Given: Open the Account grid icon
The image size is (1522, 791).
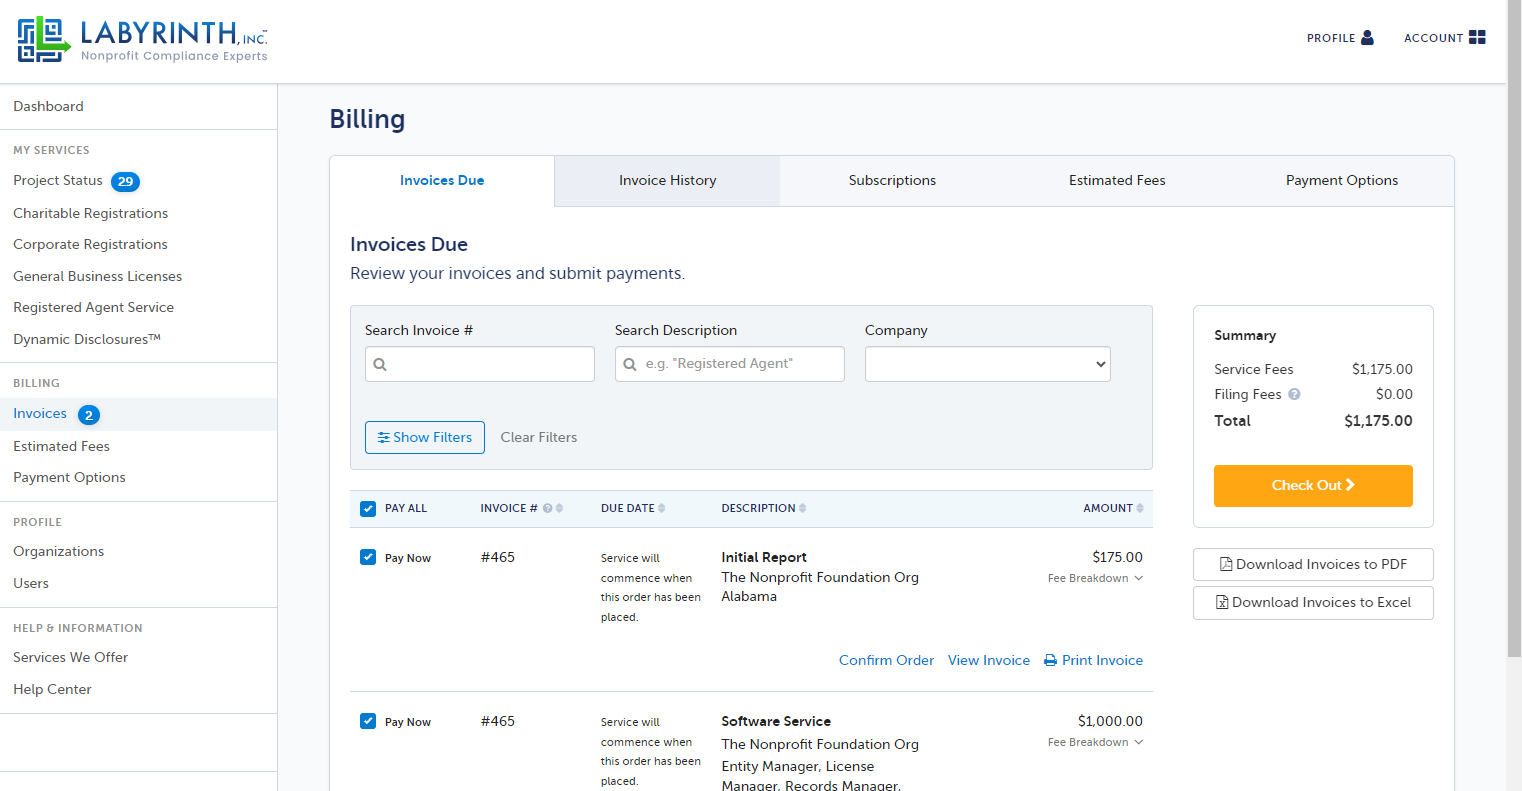Looking at the screenshot, I should point(1477,38).
